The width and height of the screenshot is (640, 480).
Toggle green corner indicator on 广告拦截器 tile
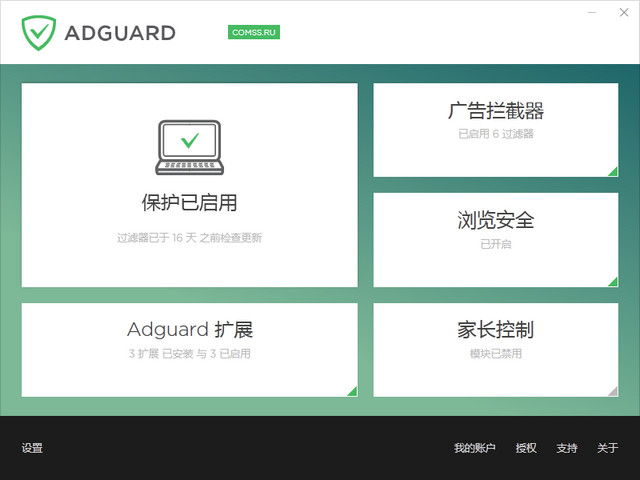pos(612,171)
